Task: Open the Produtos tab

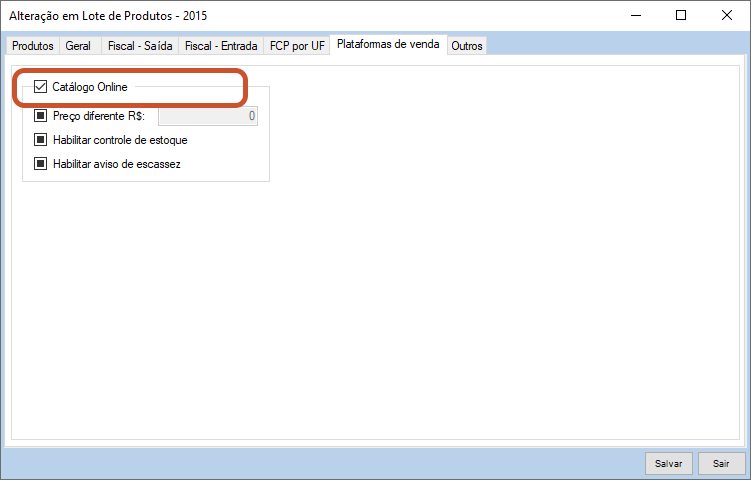Action: click(33, 46)
